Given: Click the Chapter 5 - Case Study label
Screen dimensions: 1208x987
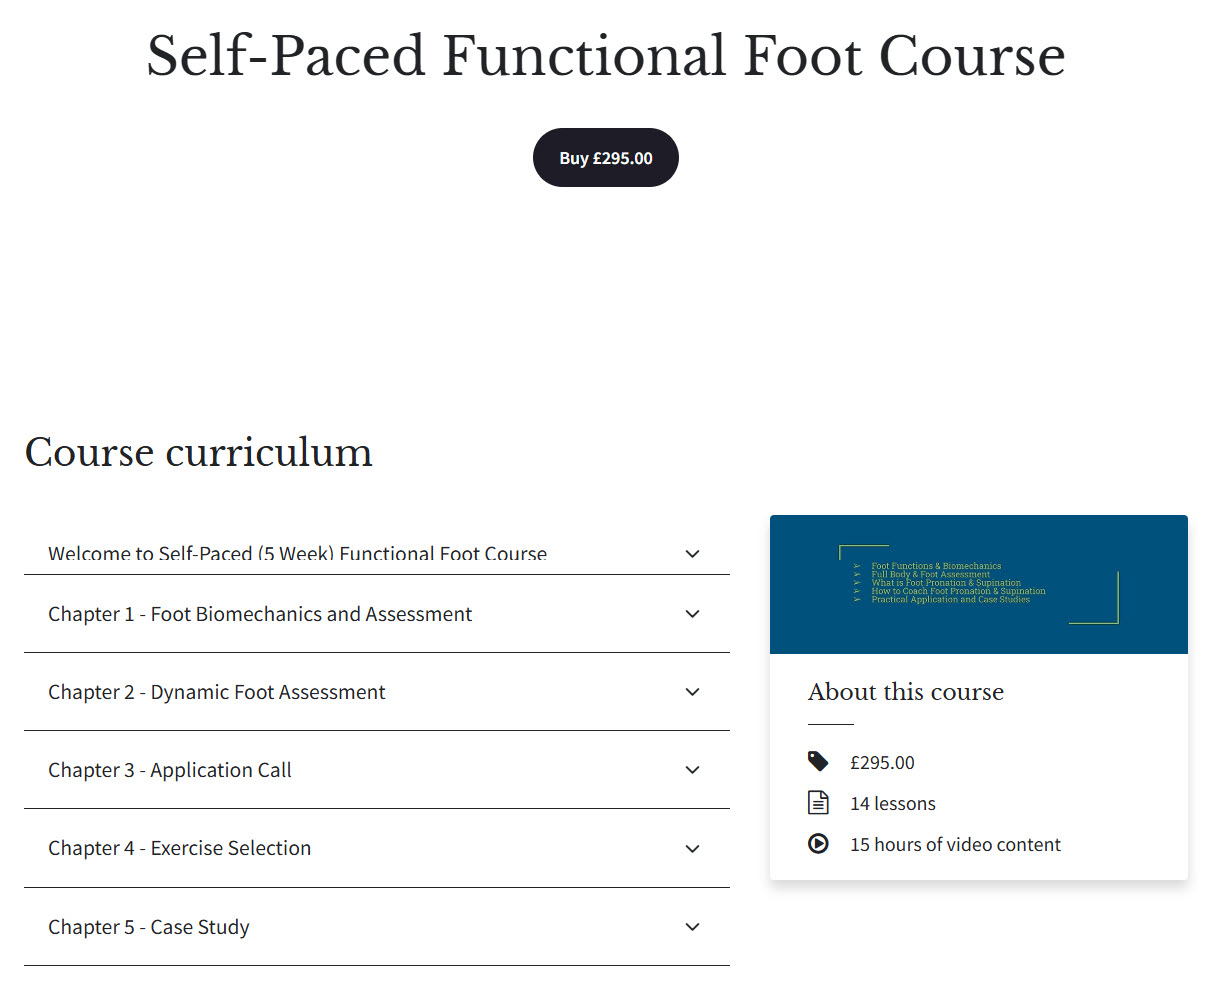Looking at the screenshot, I should (x=149, y=927).
